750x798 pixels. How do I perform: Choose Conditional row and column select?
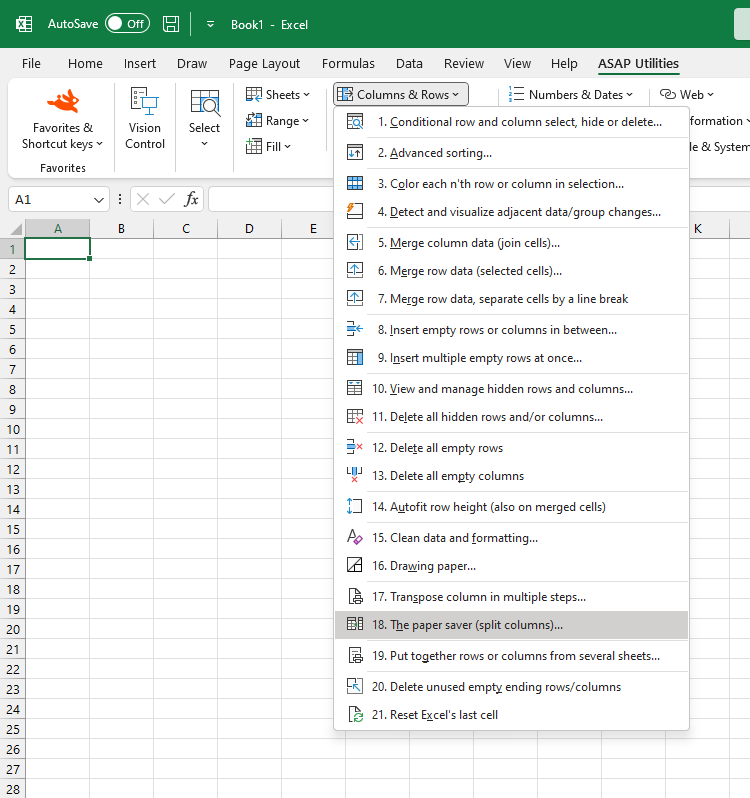[511, 122]
